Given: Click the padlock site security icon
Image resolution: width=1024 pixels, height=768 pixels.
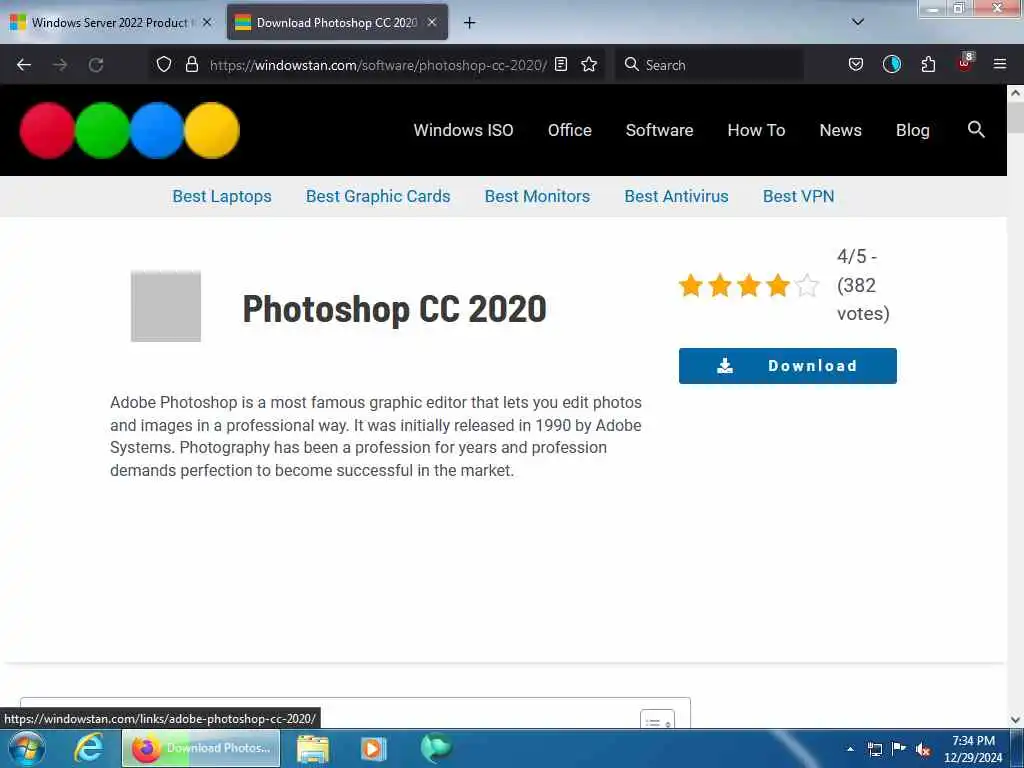Looking at the screenshot, I should [191, 64].
